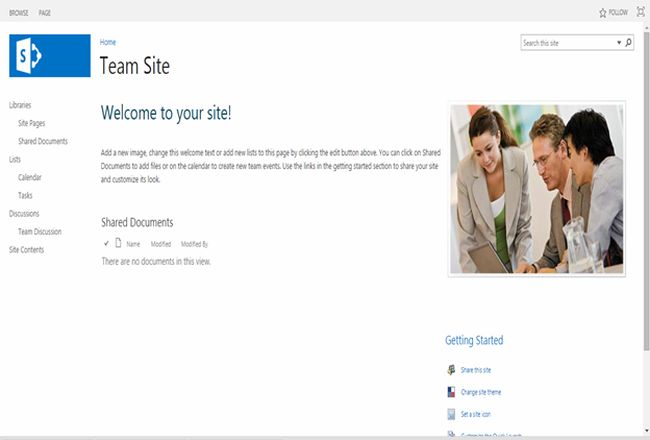Click the Set a site icon link
This screenshot has width=650, height=440.
[x=475, y=414]
